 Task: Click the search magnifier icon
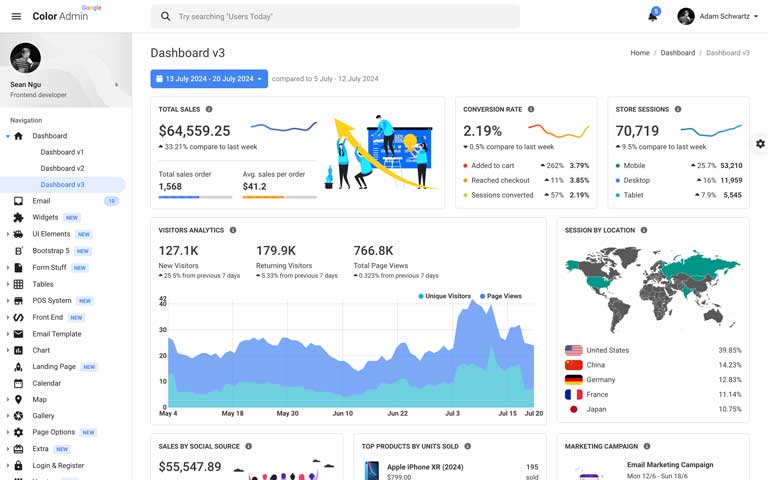click(x=166, y=17)
